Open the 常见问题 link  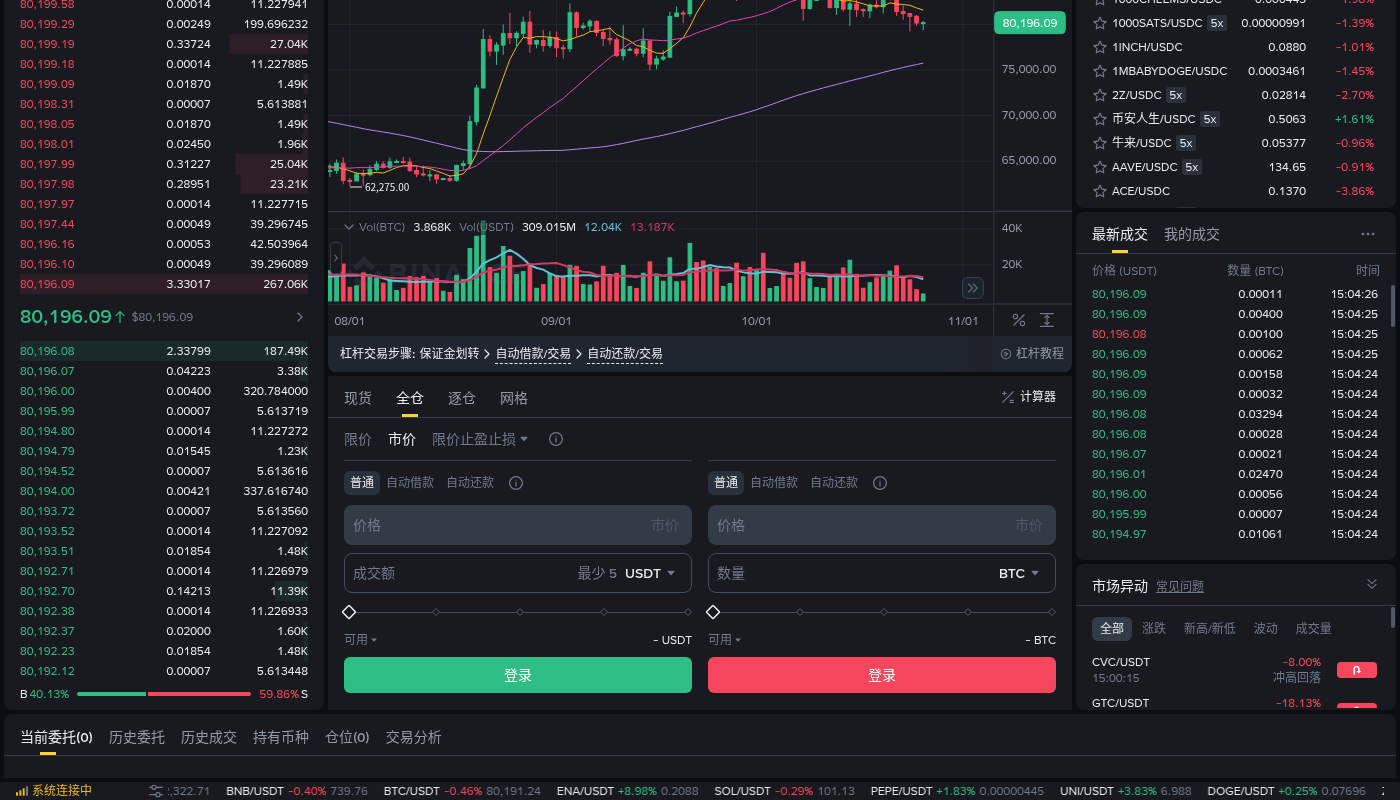click(x=1180, y=586)
